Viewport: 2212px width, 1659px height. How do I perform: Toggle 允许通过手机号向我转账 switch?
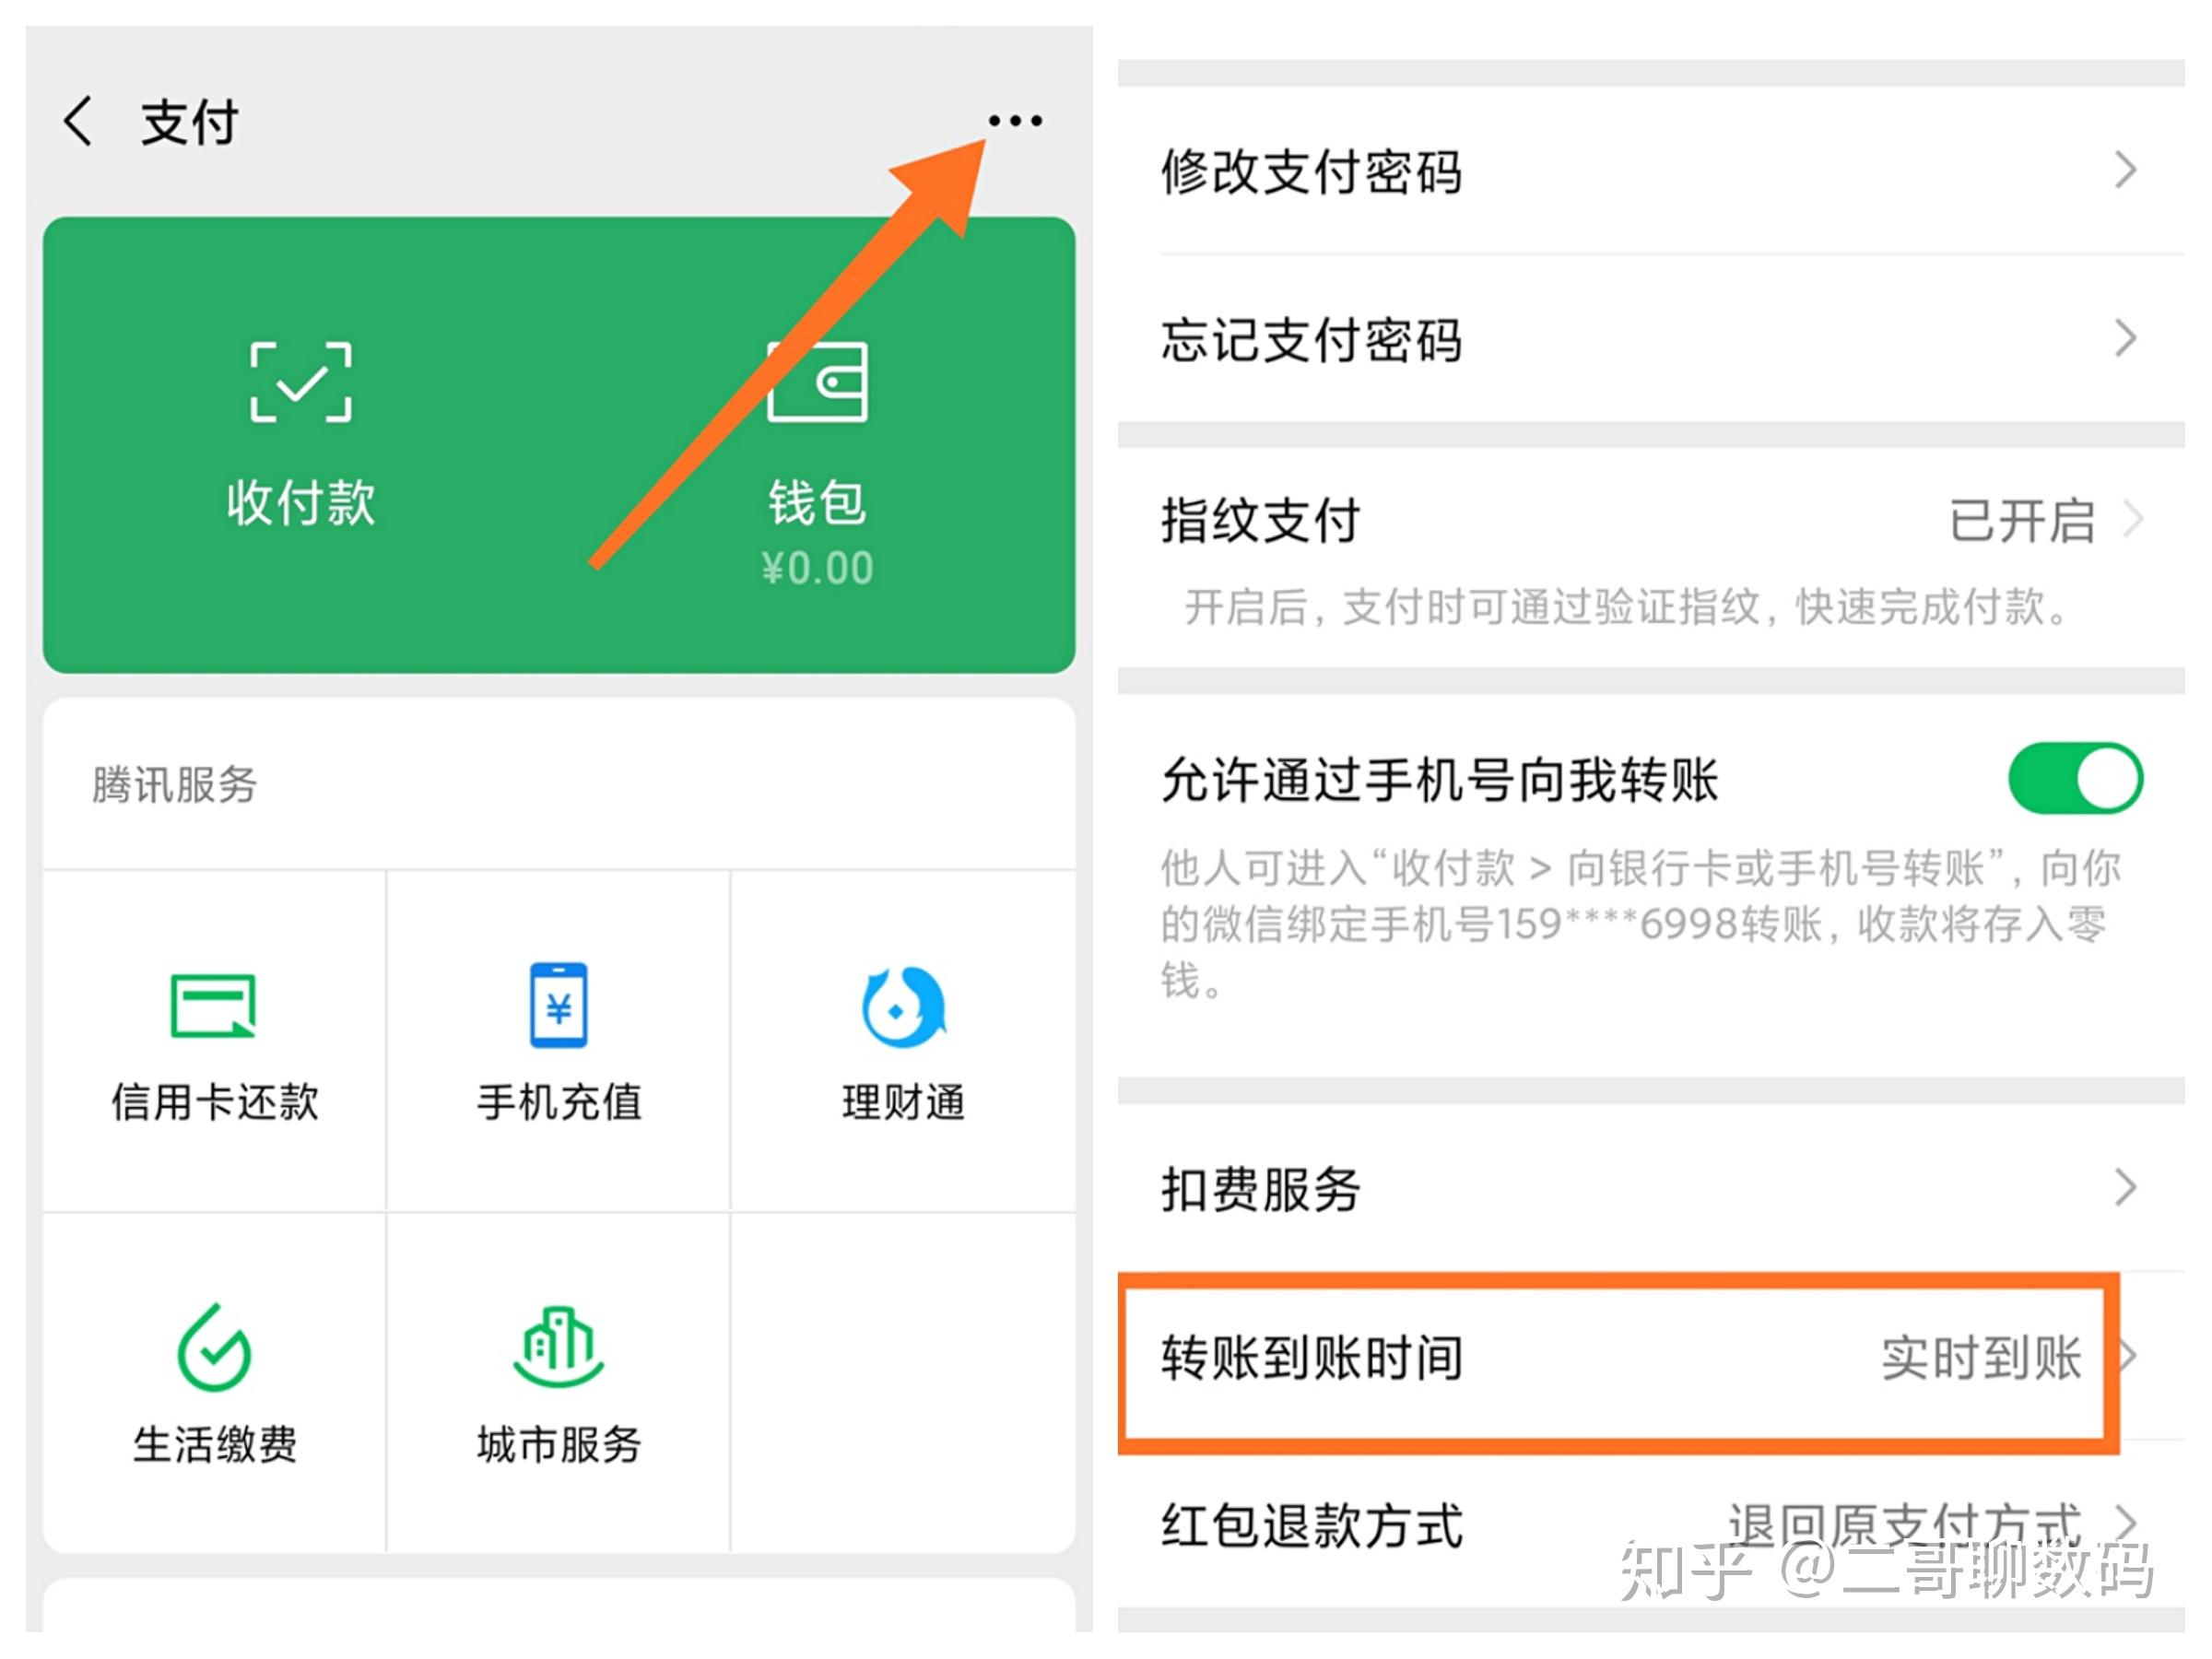2074,778
